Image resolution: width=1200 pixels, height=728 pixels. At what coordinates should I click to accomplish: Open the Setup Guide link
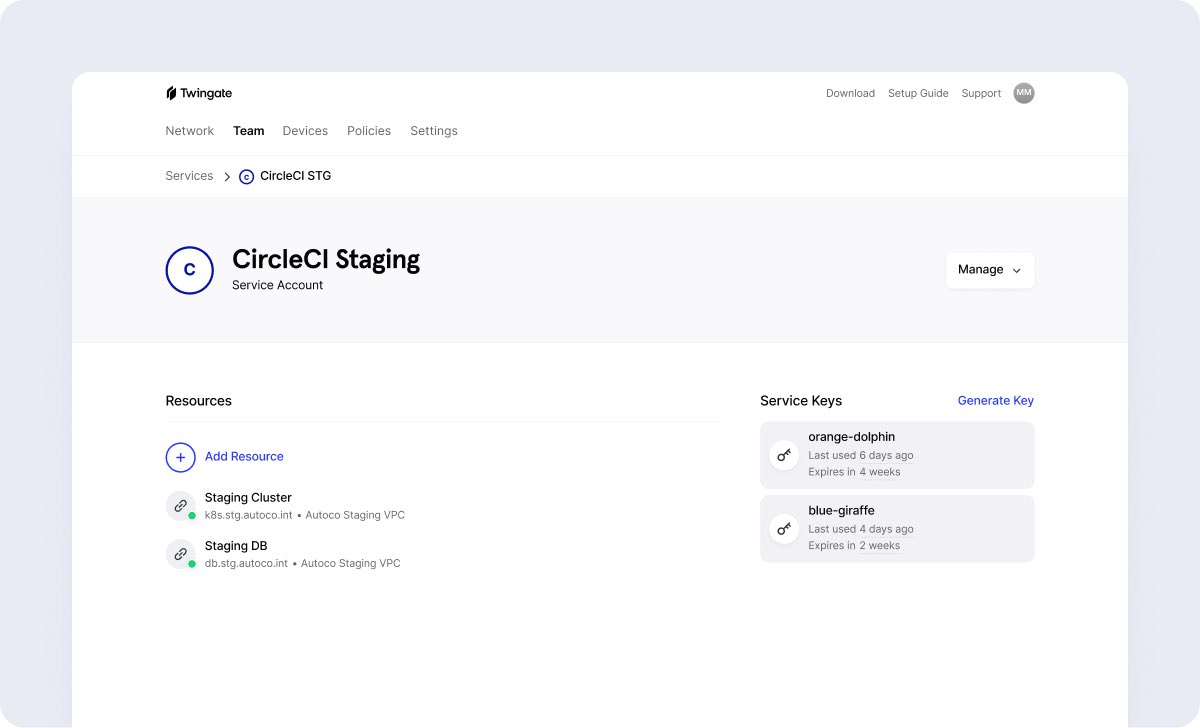[x=918, y=93]
